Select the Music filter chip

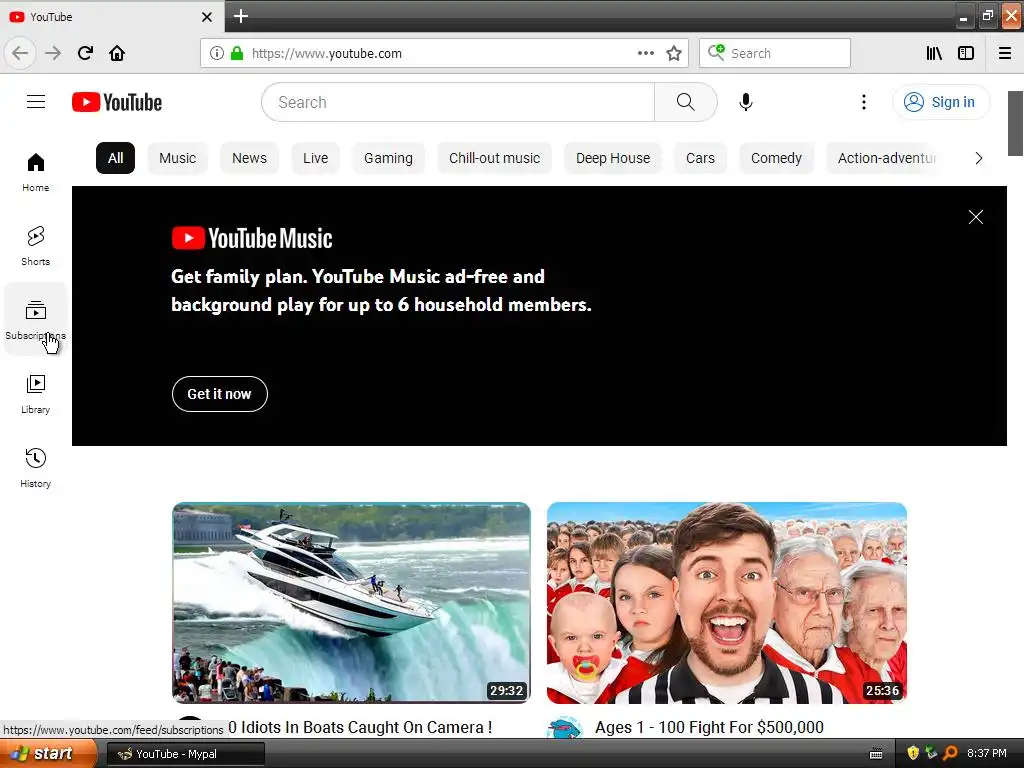pyautogui.click(x=178, y=158)
